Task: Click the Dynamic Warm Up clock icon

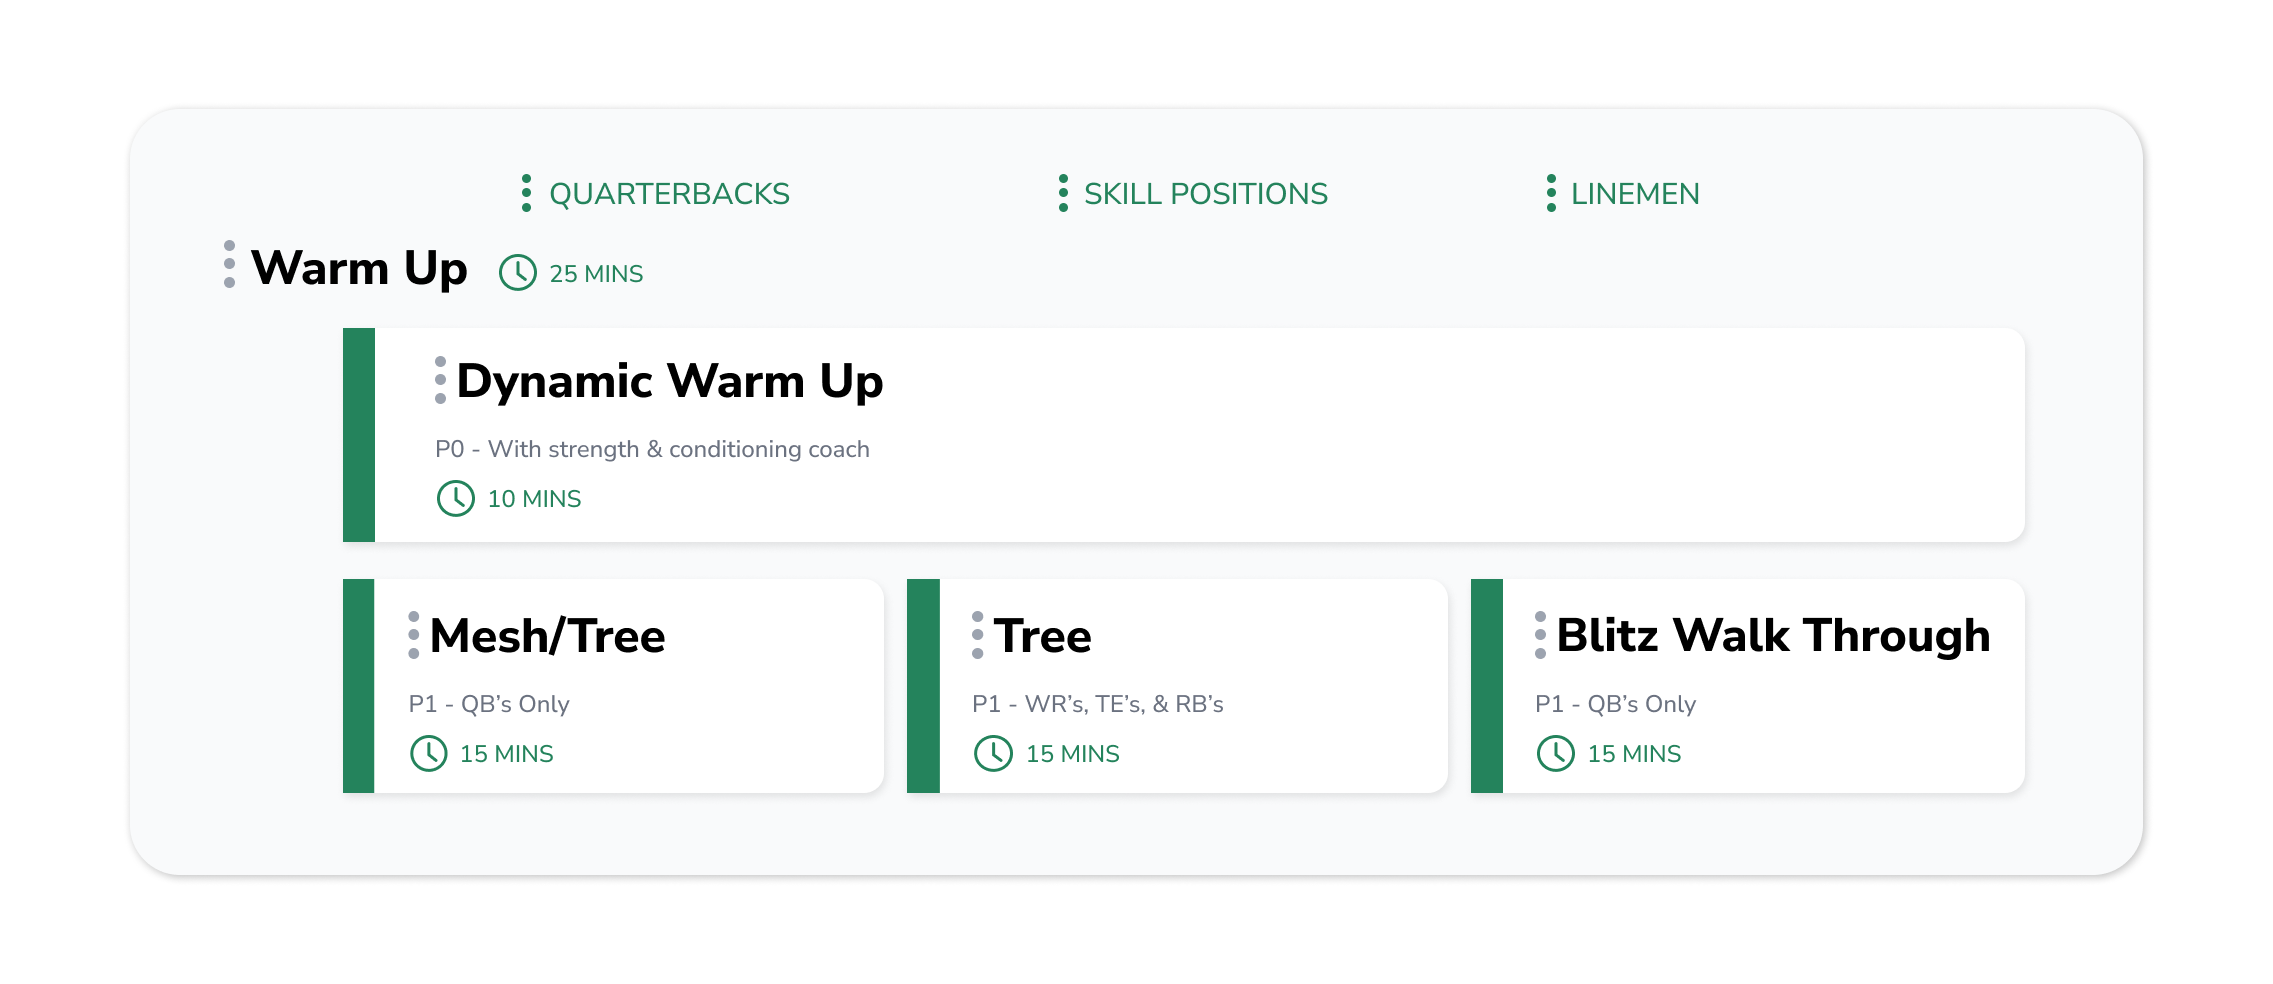Action: click(x=456, y=498)
